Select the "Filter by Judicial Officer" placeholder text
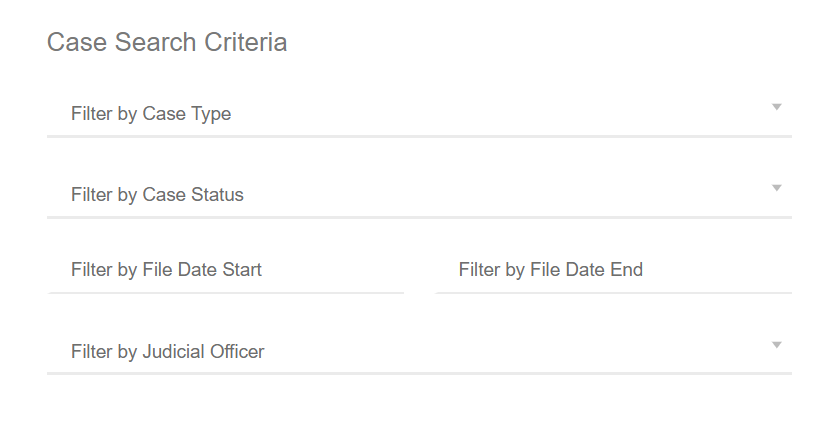 pyautogui.click(x=168, y=352)
